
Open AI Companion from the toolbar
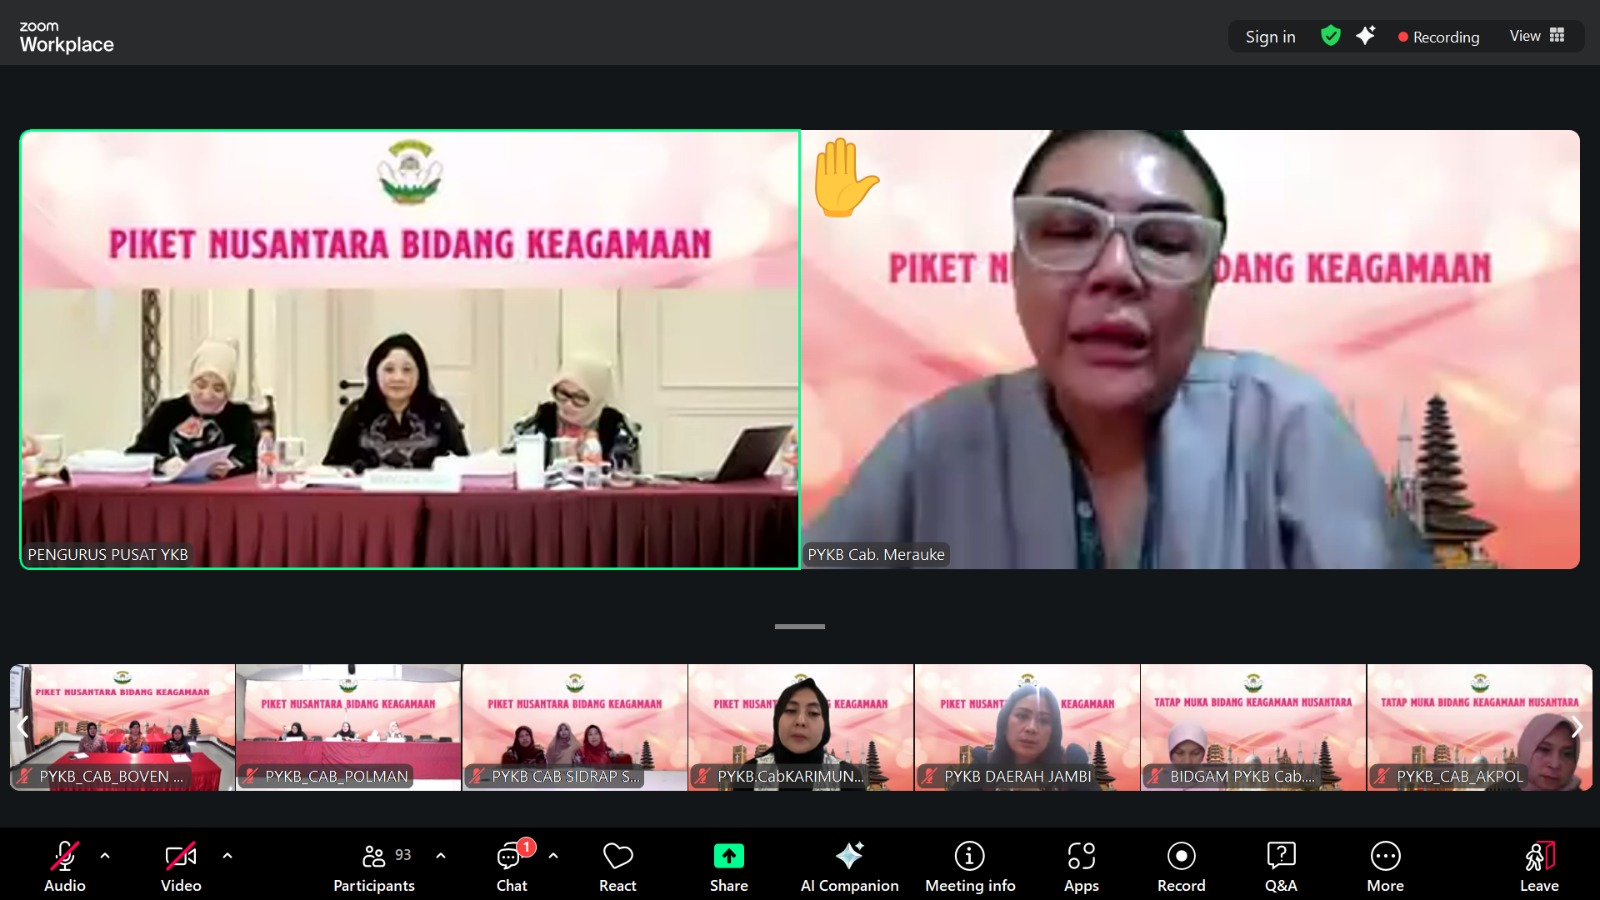tap(849, 866)
